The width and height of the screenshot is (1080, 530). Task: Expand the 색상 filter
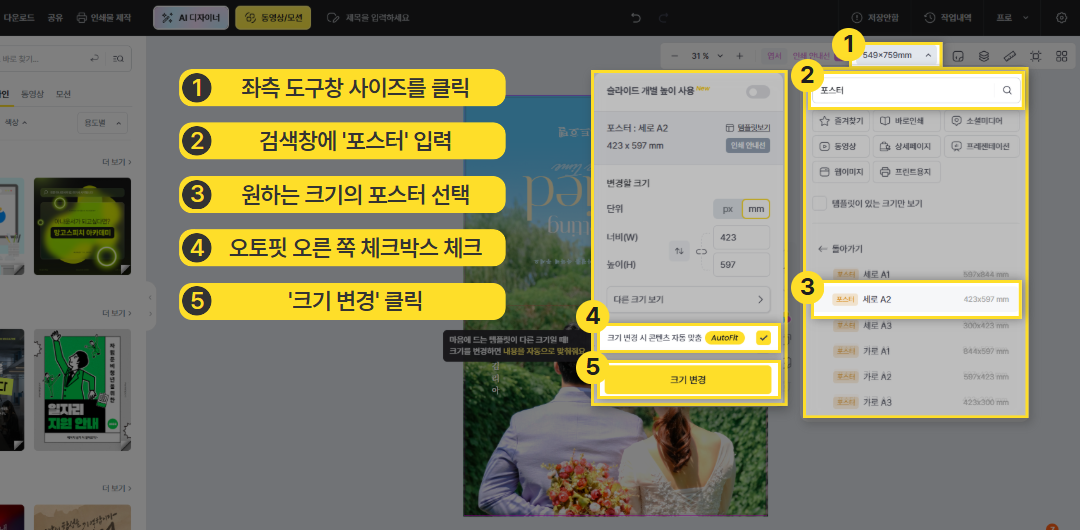point(17,122)
